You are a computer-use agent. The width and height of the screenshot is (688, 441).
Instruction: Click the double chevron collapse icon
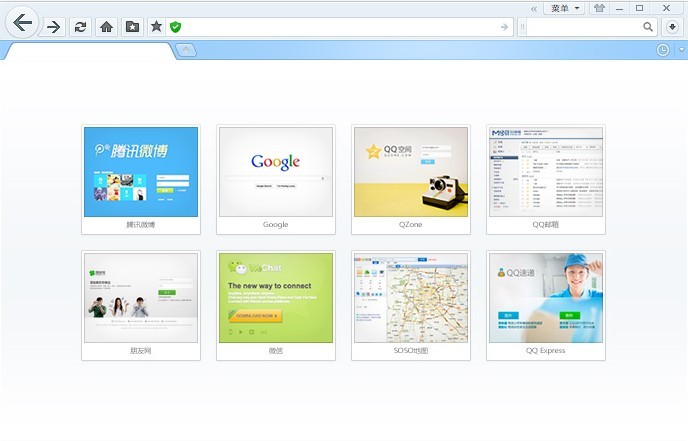click(534, 9)
